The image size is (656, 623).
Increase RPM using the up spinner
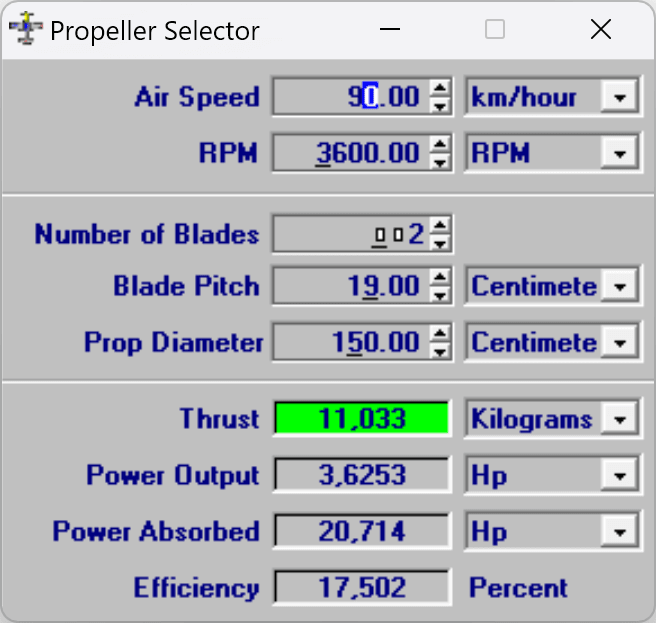point(440,145)
